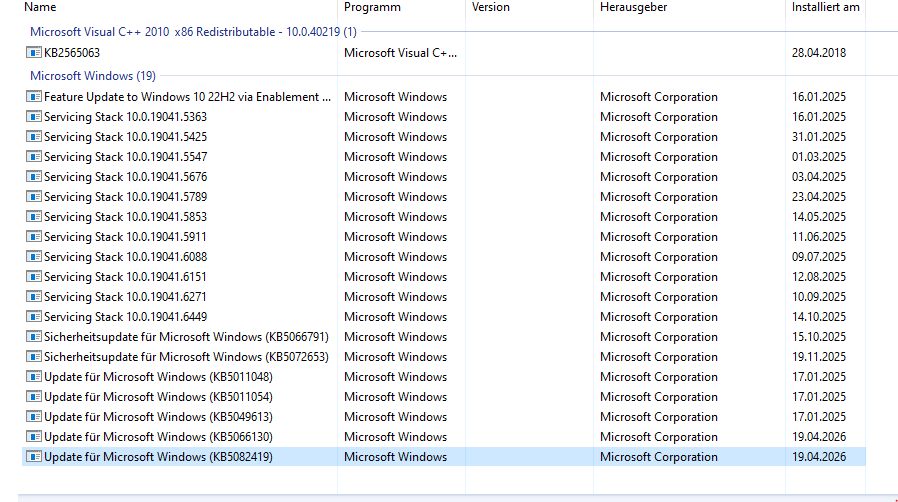Select Servicing Stack 10.0.19041.6088 name
Viewport: 898px width, 502px height.
(125, 257)
